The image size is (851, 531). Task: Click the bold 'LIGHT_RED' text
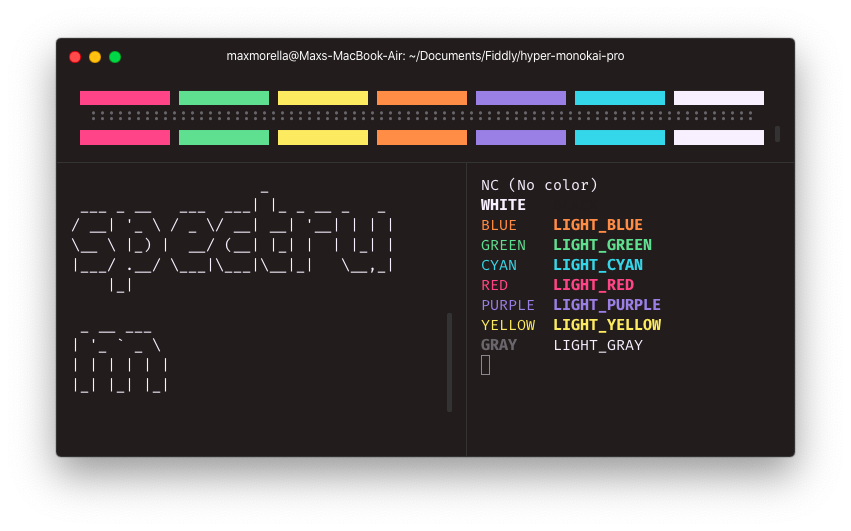click(x=593, y=285)
